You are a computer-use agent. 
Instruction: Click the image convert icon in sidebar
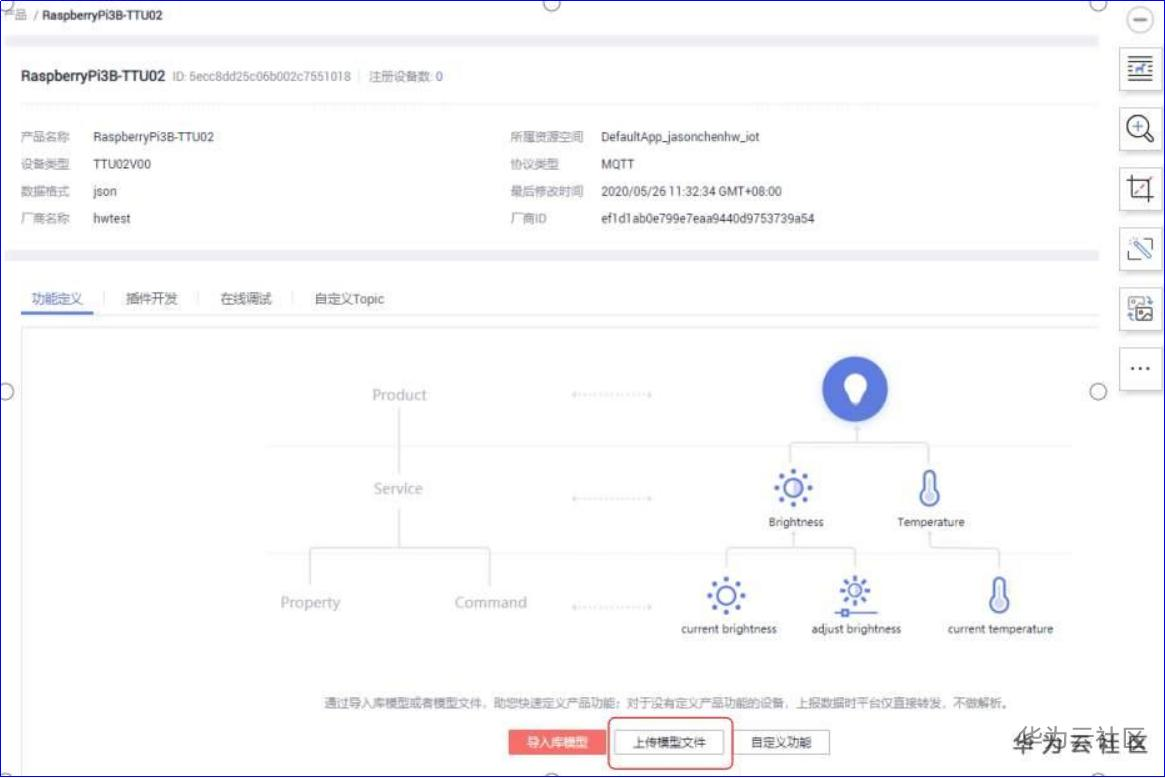coord(1140,308)
